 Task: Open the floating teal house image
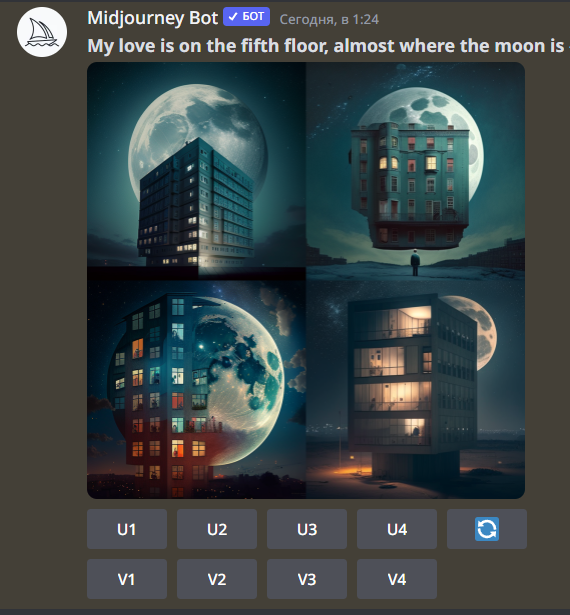click(x=415, y=171)
